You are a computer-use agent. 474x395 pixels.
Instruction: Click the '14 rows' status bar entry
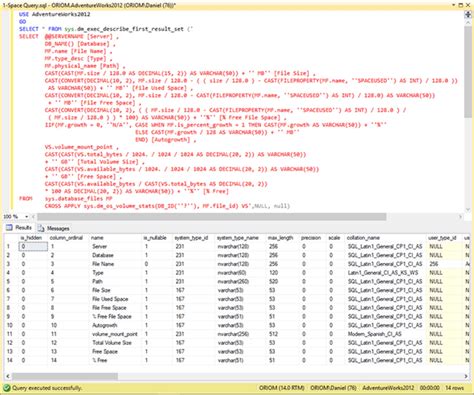tap(455, 388)
